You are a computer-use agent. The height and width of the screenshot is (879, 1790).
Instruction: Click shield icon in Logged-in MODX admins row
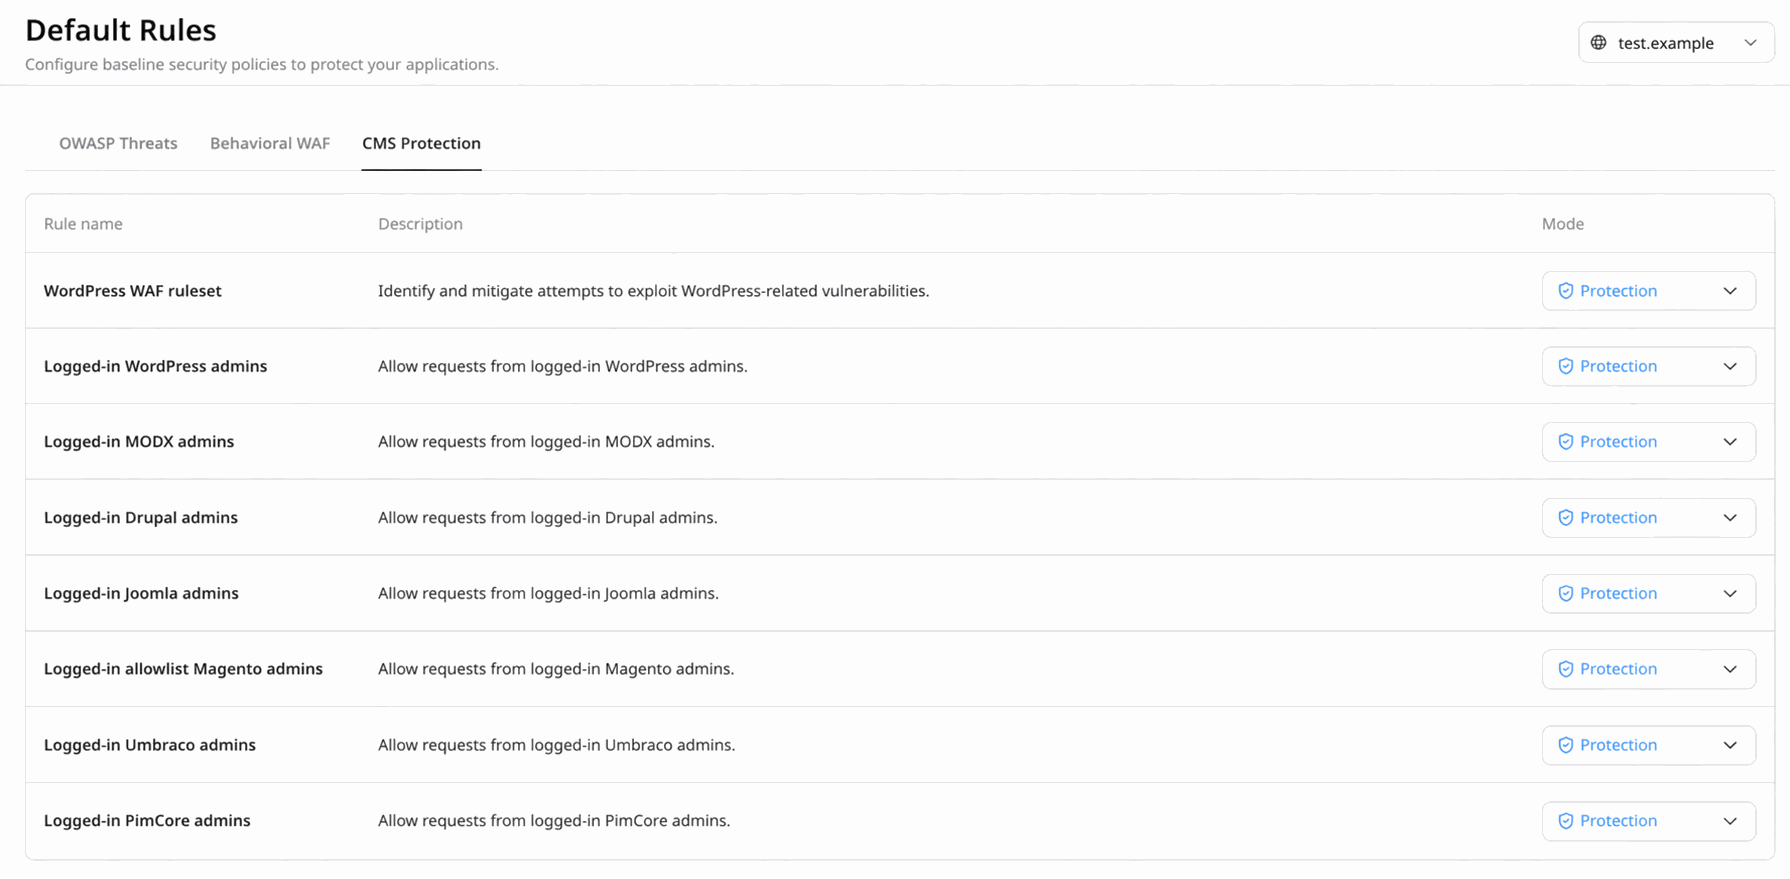coord(1566,442)
